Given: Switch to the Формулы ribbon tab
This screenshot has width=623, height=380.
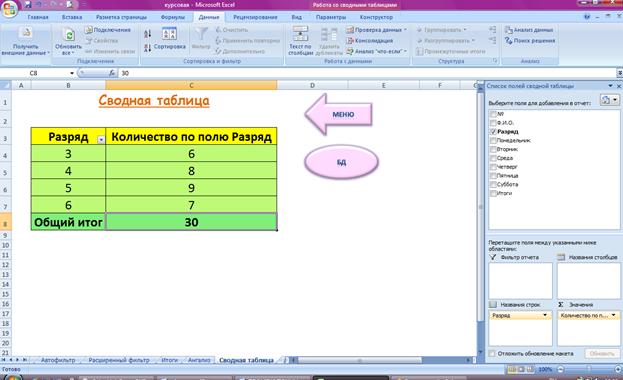Looking at the screenshot, I should point(173,17).
